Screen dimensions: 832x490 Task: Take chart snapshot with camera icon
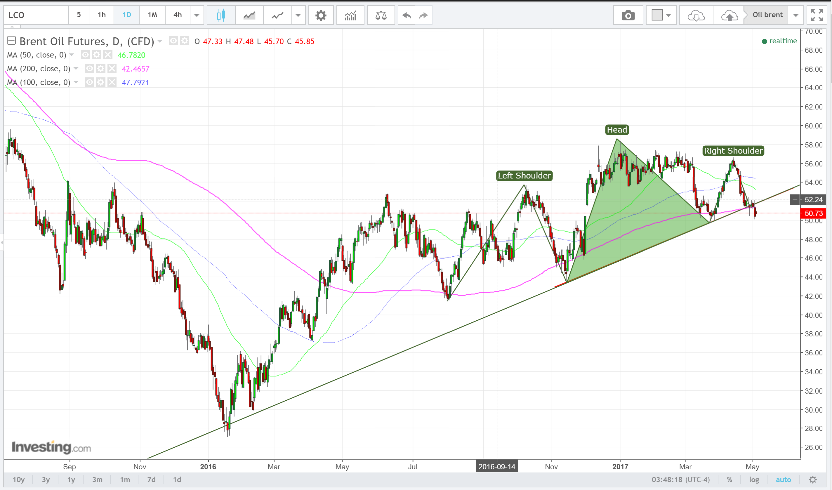(628, 15)
